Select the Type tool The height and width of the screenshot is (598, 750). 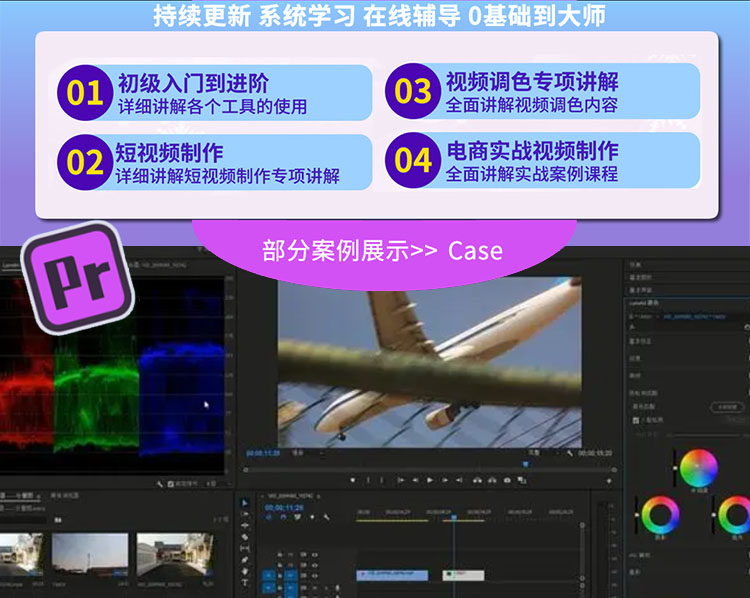(244, 583)
